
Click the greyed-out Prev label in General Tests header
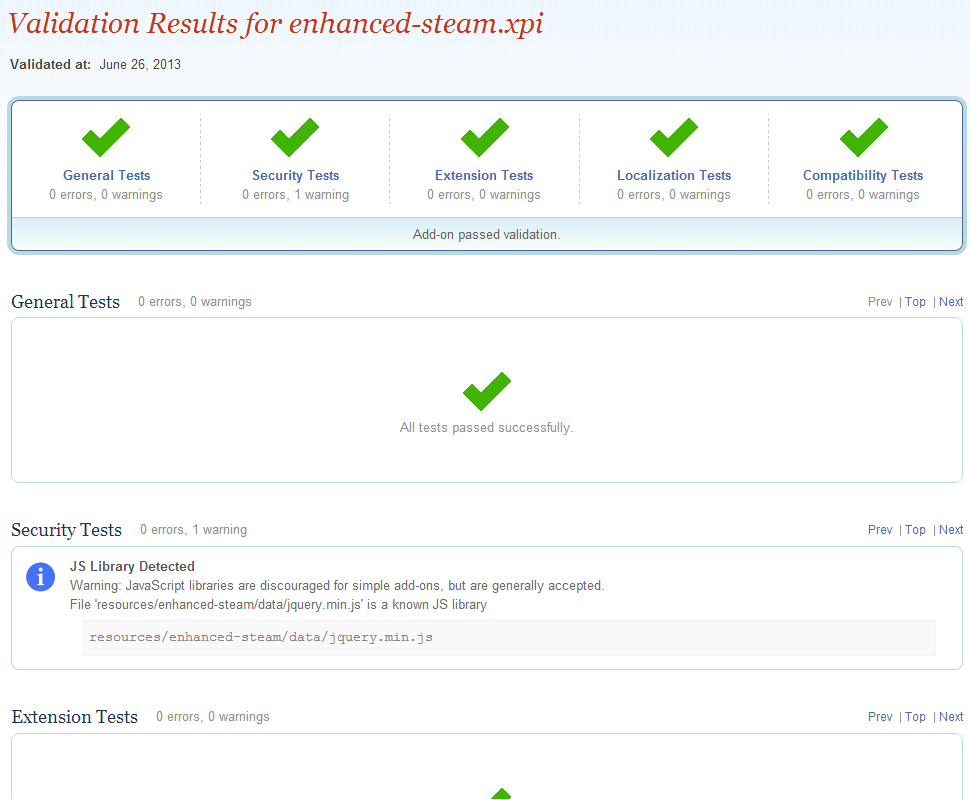point(880,302)
